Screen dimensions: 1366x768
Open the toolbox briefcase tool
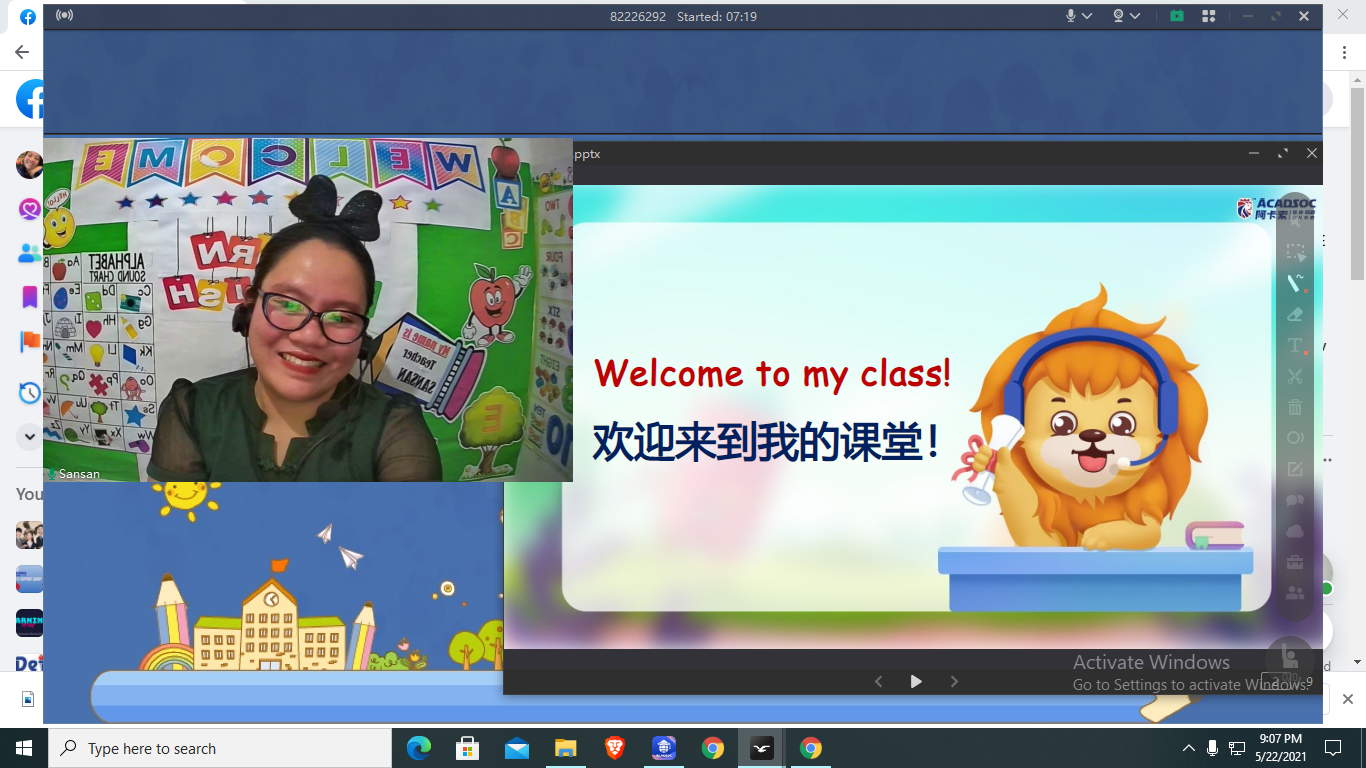point(1296,562)
